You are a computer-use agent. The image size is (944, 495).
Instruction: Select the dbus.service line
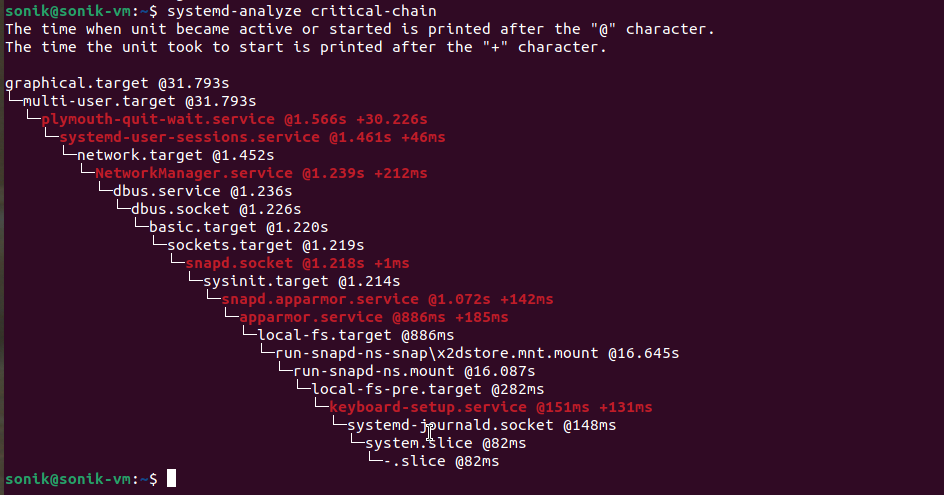click(202, 191)
